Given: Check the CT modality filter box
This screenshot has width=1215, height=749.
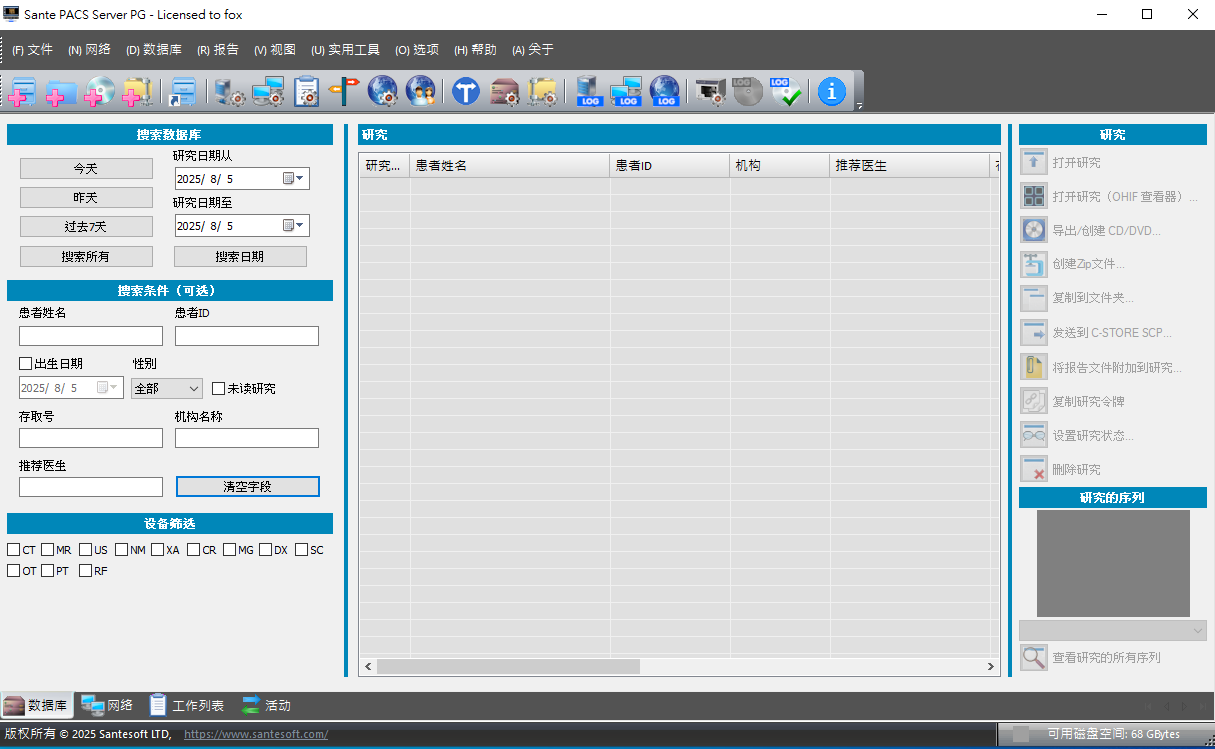Looking at the screenshot, I should [14, 550].
